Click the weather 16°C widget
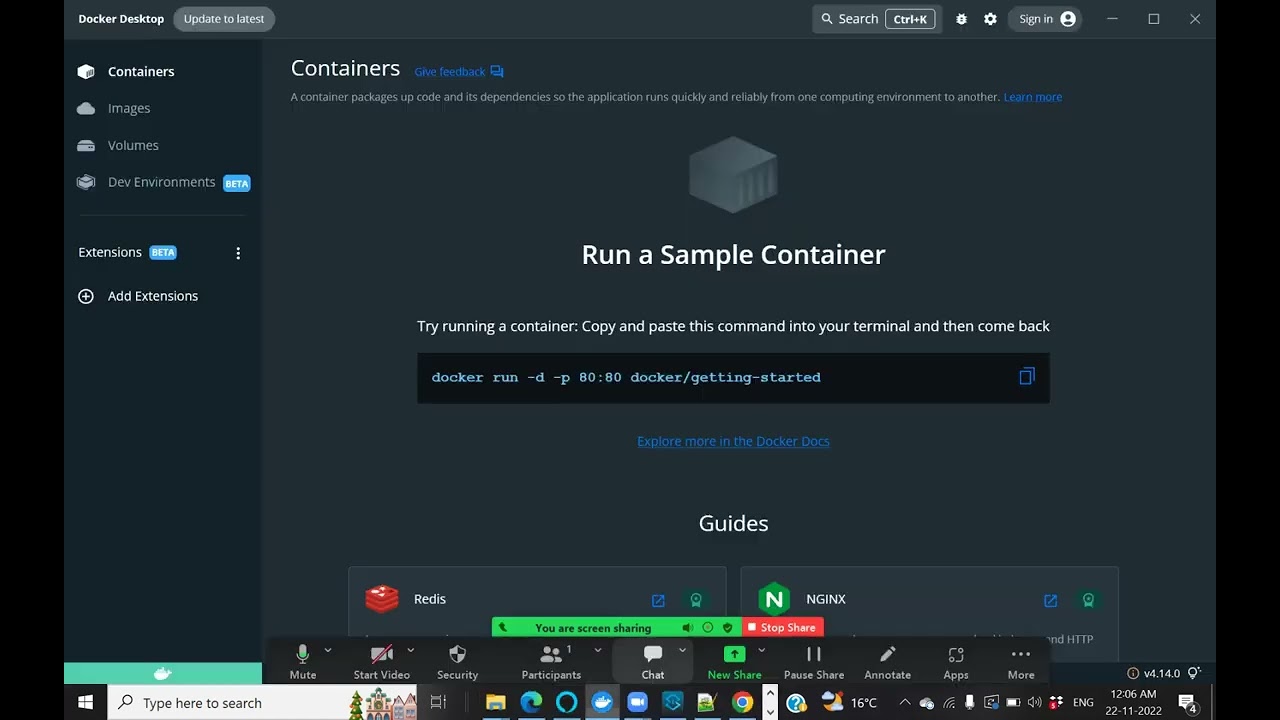Image resolution: width=1280 pixels, height=720 pixels. click(x=849, y=703)
